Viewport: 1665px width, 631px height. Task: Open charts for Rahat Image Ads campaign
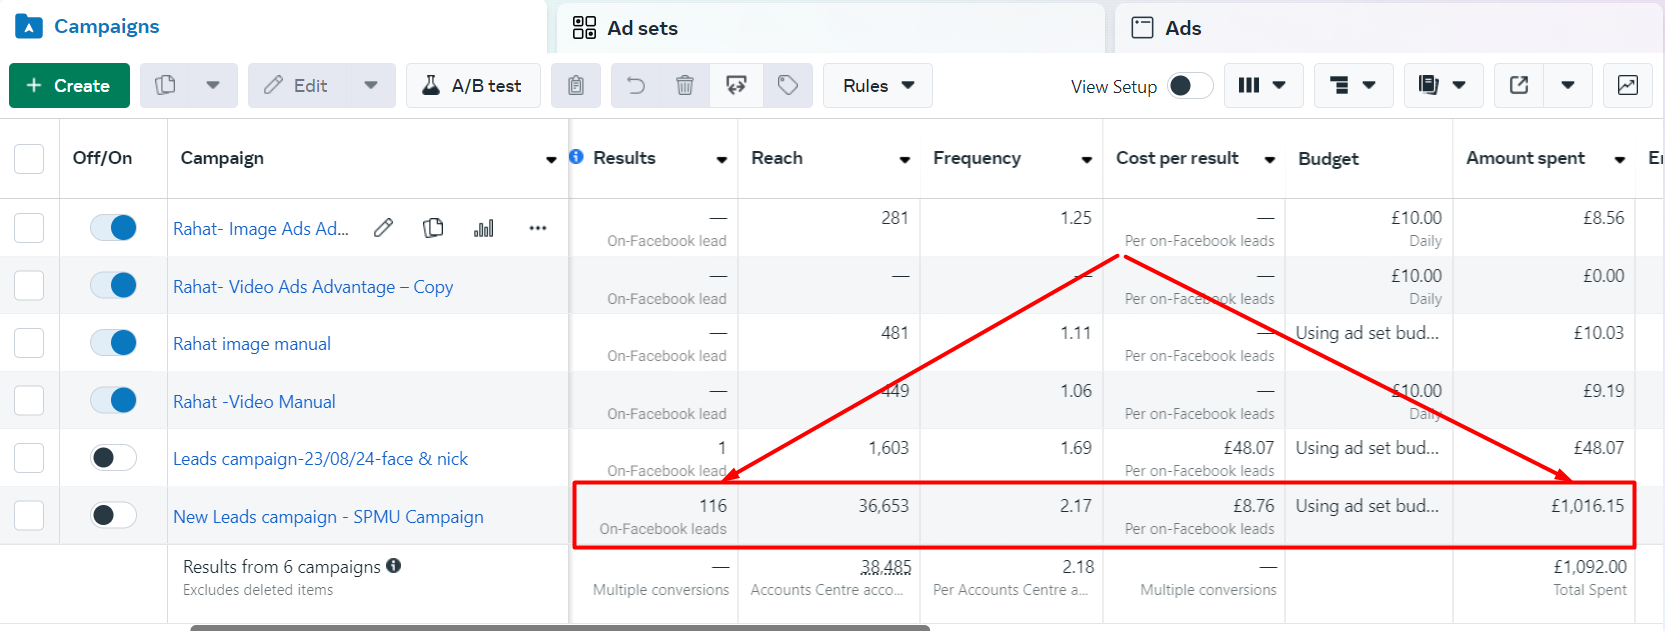click(484, 228)
